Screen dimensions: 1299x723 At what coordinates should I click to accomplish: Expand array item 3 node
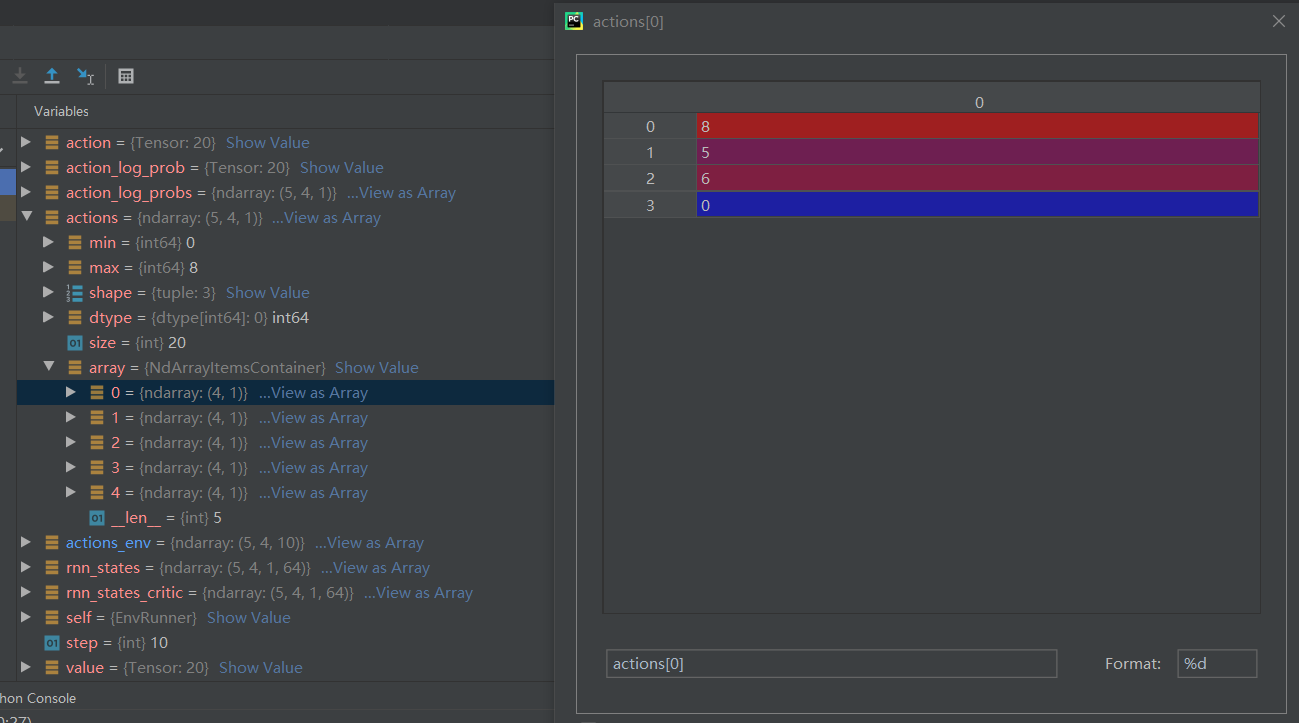(x=70, y=467)
